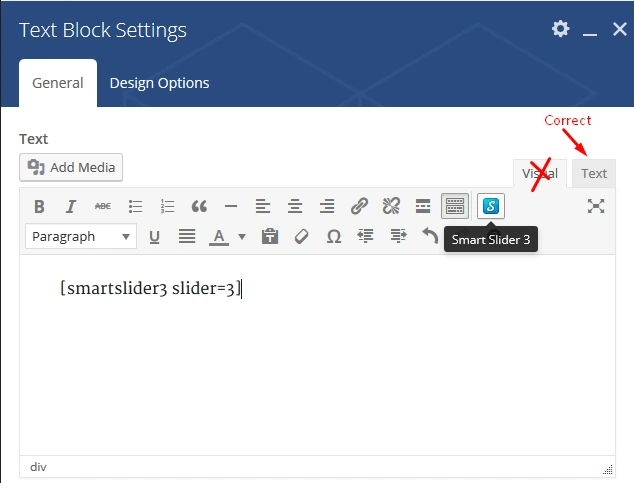The width and height of the screenshot is (634, 483).
Task: Apply strikethrough formatting
Action: pos(103,207)
